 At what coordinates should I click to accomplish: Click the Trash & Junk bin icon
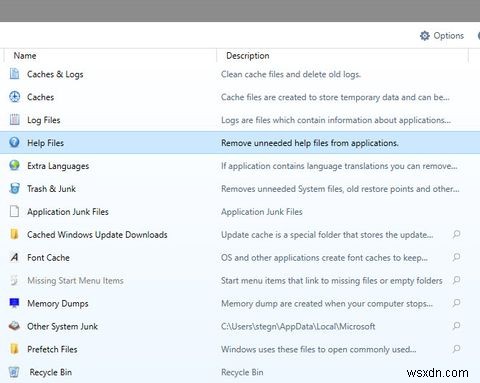click(x=14, y=188)
